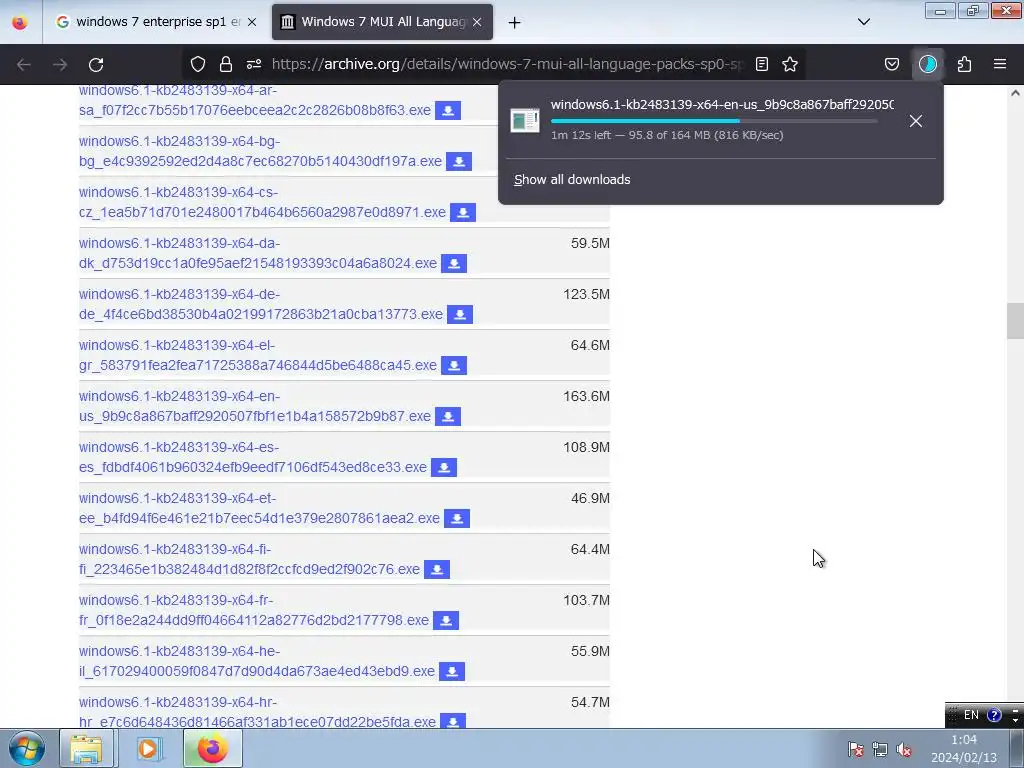Open Firefox View pinned icon
The height and width of the screenshot is (768, 1024).
20,23
